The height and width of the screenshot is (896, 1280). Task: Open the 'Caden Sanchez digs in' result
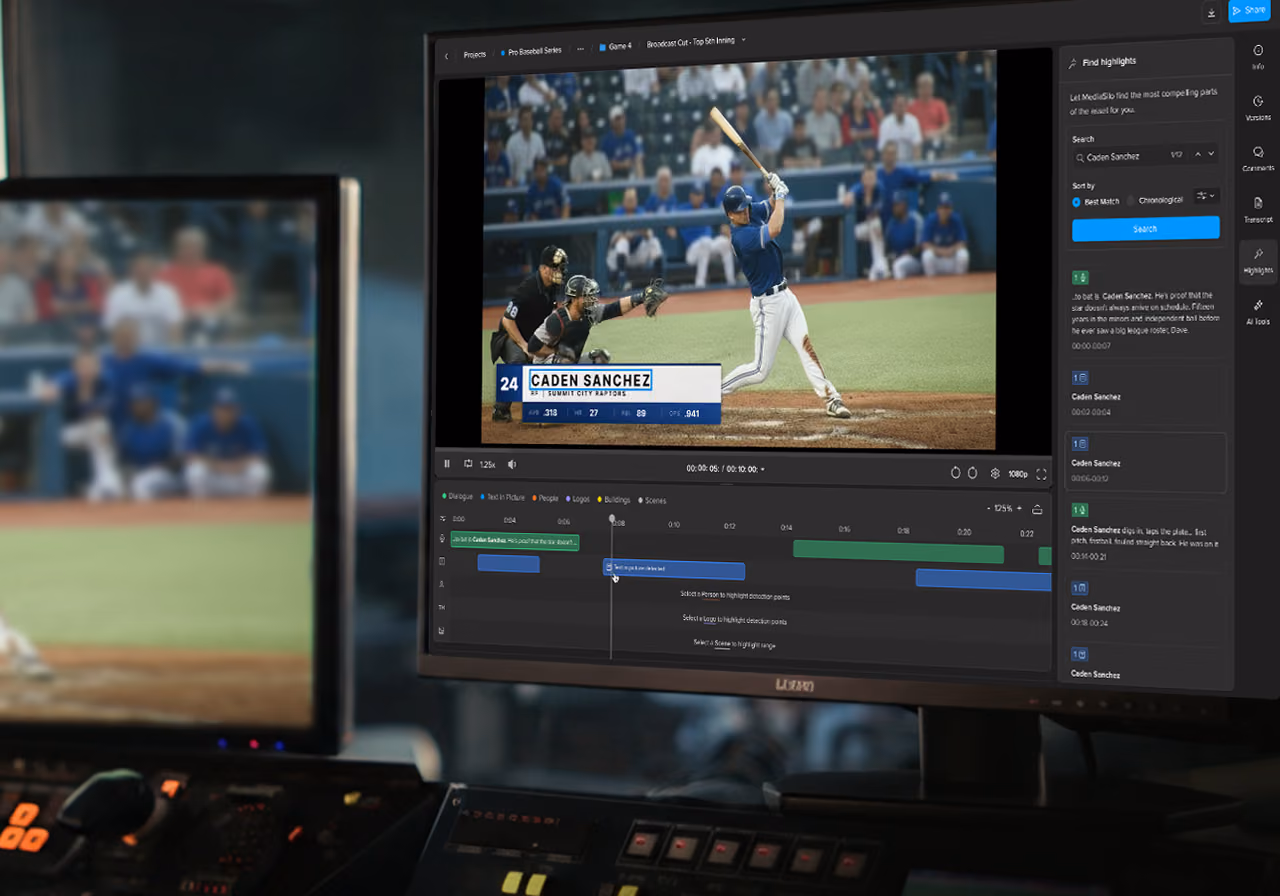pyautogui.click(x=1145, y=531)
